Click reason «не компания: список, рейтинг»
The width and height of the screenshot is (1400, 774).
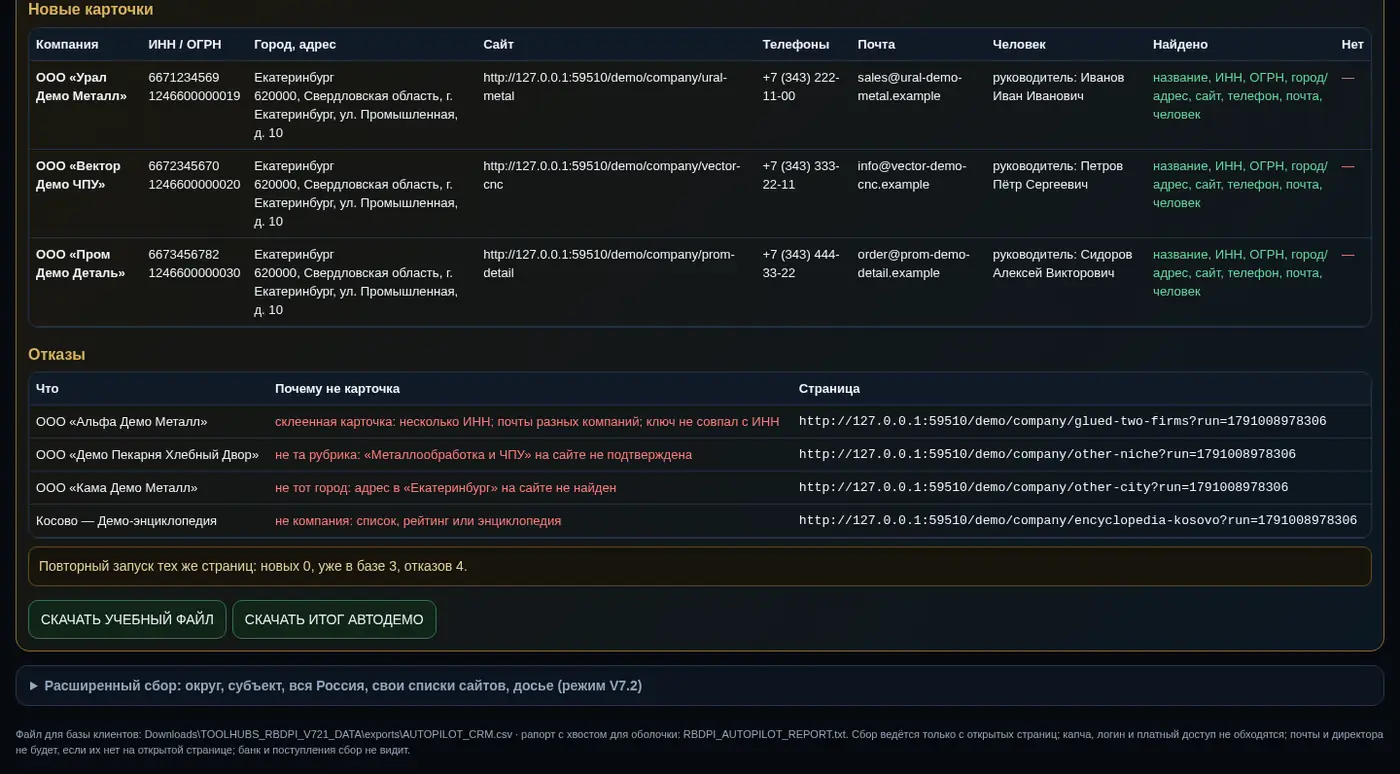point(366,520)
